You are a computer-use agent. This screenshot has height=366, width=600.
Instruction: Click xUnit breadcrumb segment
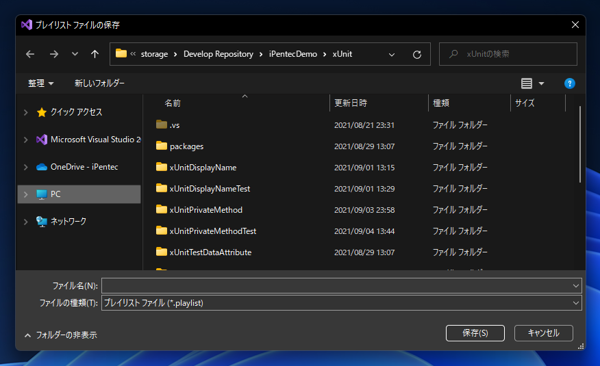pos(342,54)
